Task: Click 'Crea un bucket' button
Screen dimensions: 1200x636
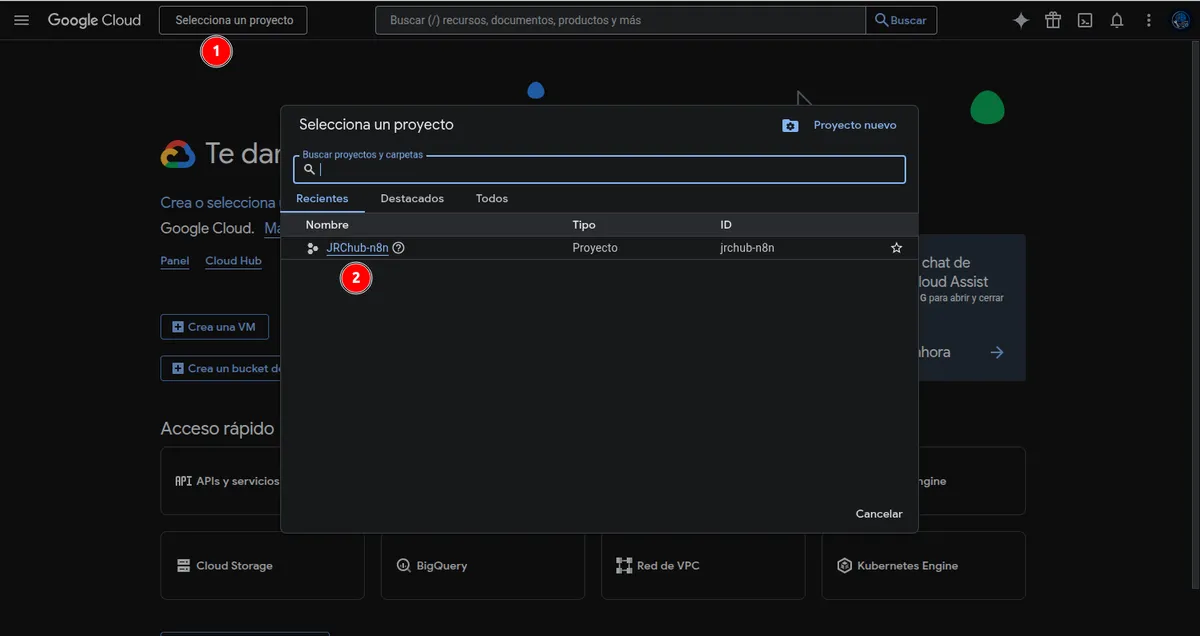Action: tap(221, 368)
